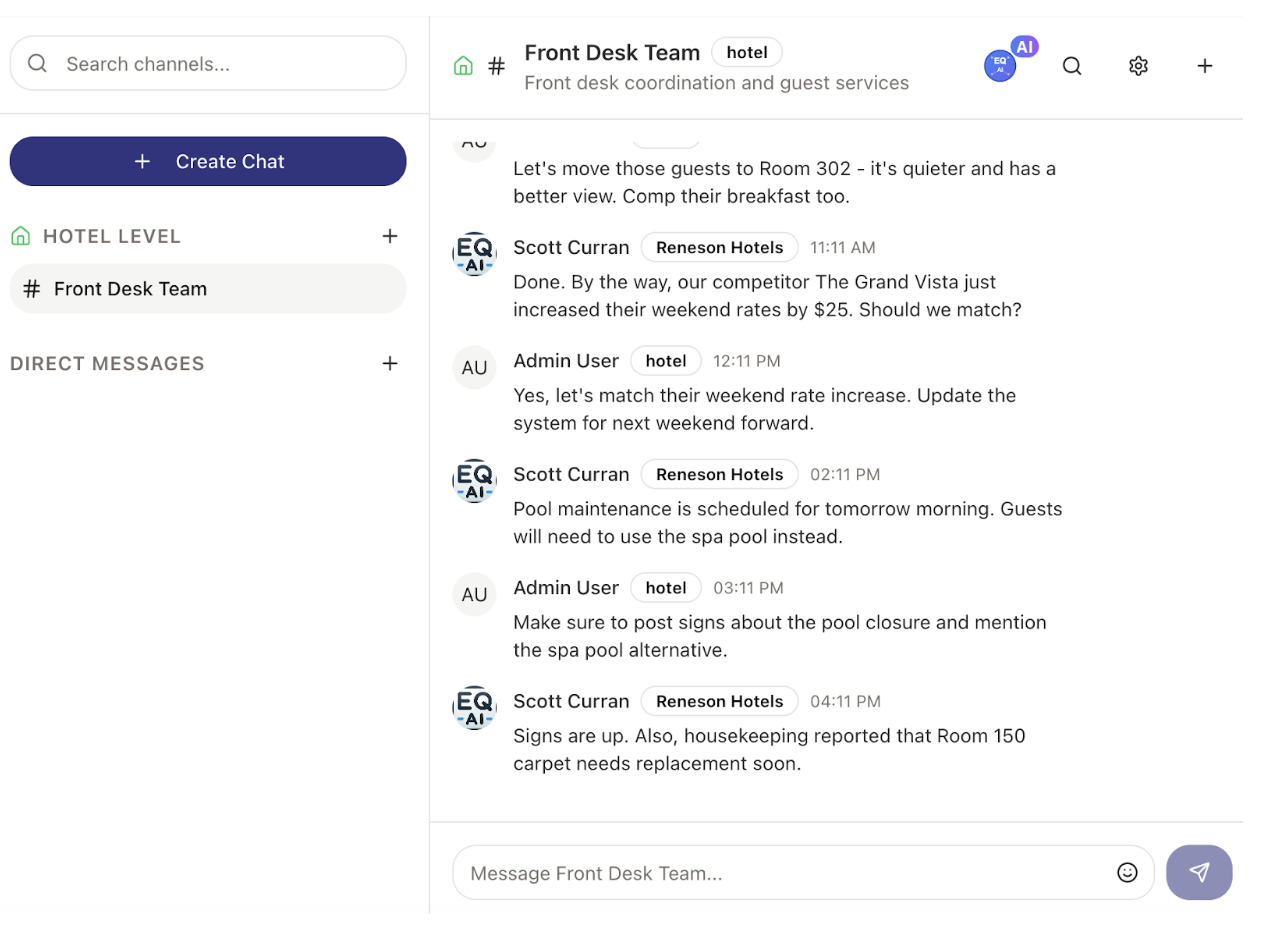
Task: Open the emoji picker smiley icon
Action: (x=1127, y=873)
